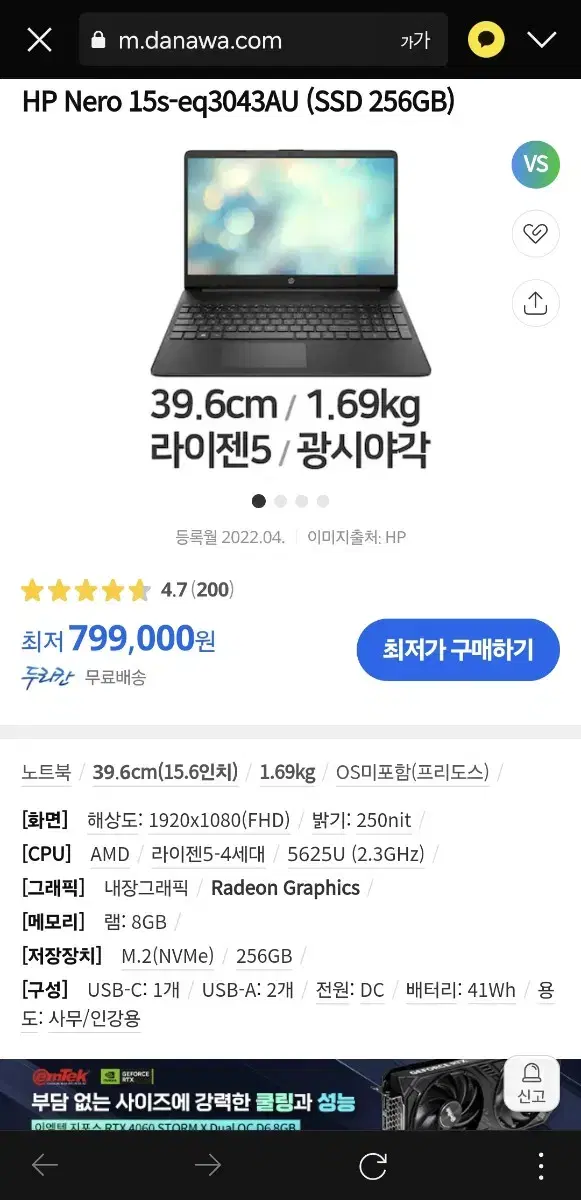Viewport: 581px width, 1200px height.
Task: Open the 256GB storage spec link
Action: 264,956
